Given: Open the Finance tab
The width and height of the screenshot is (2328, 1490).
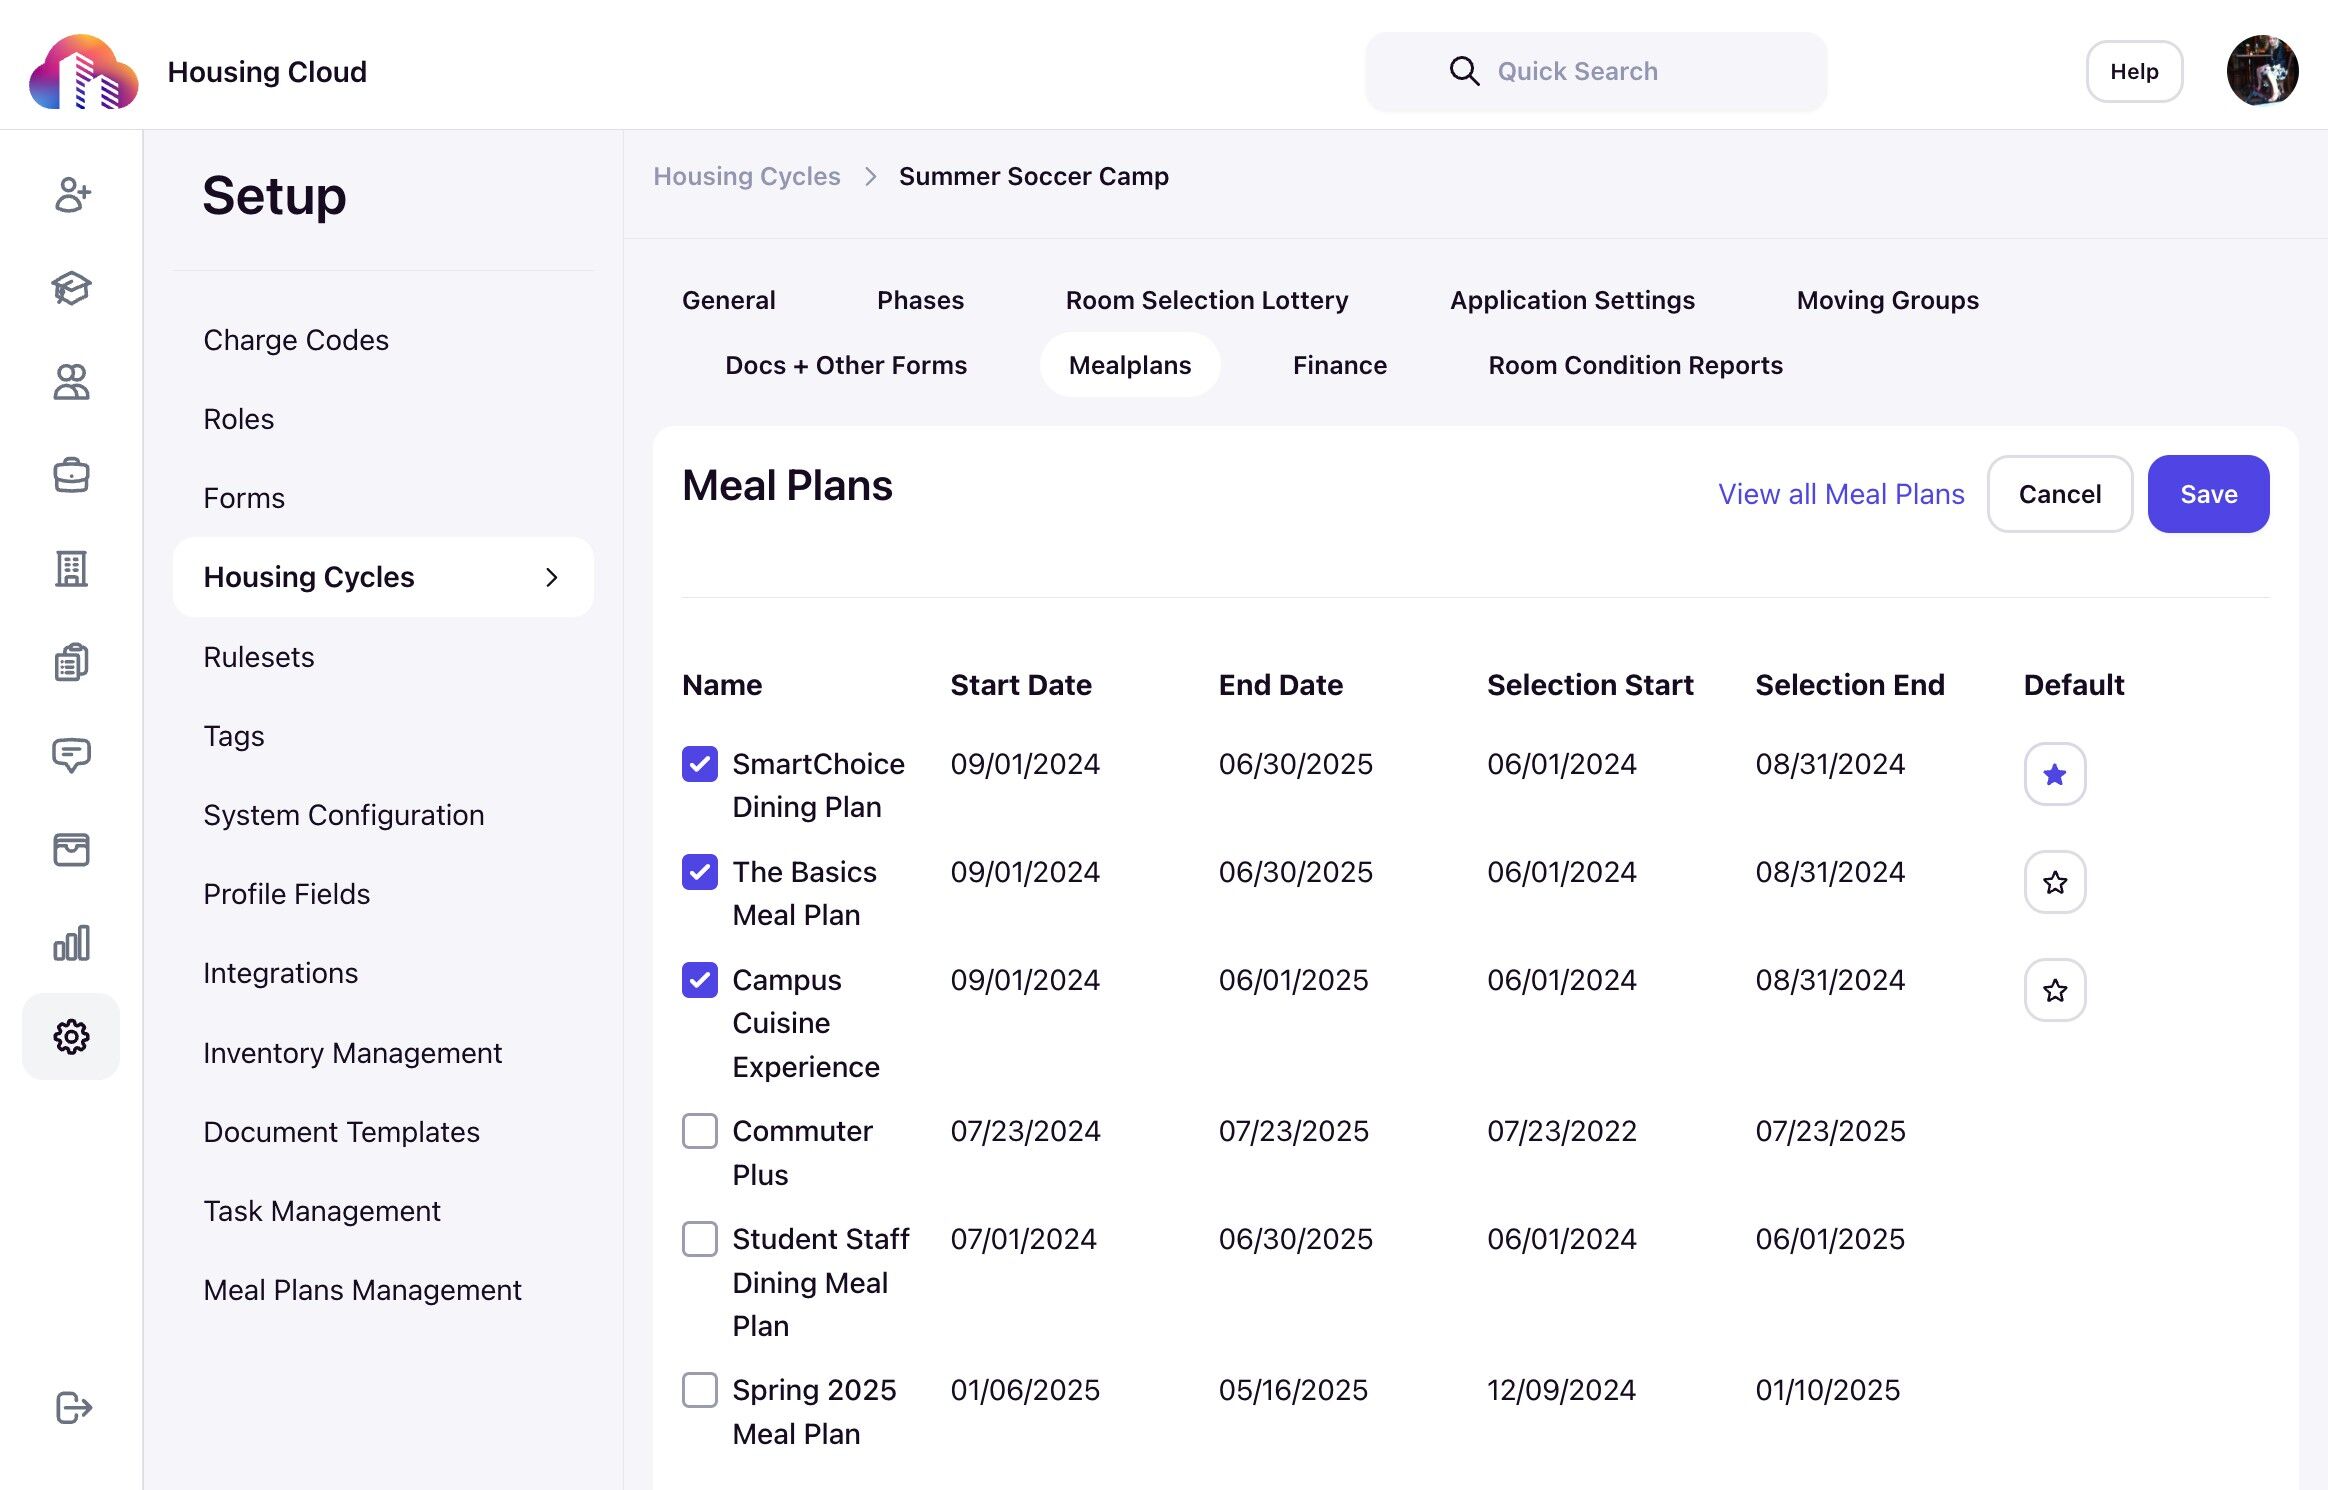Looking at the screenshot, I should click(x=1339, y=365).
